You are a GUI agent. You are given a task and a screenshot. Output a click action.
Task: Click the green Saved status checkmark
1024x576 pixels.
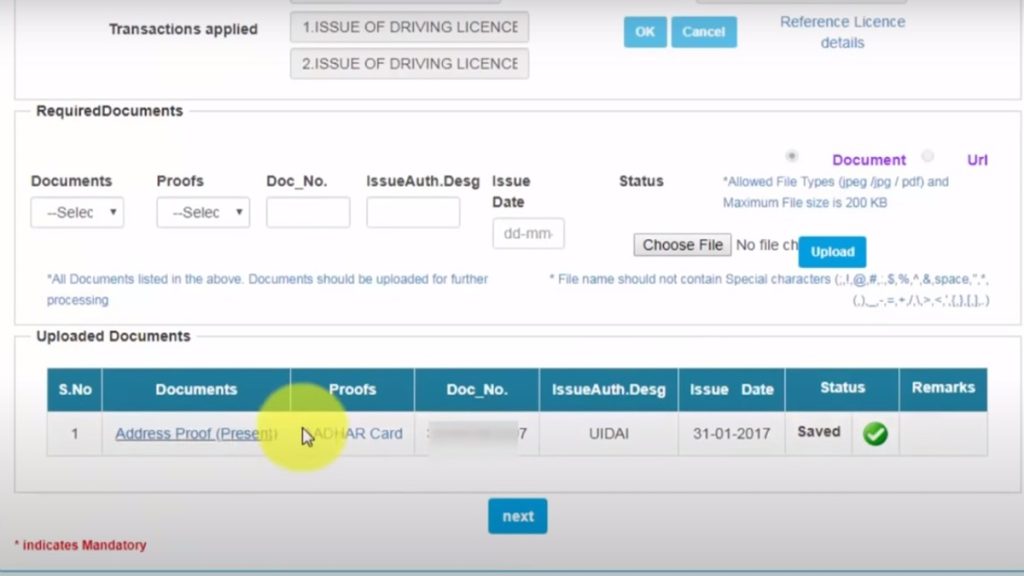click(875, 434)
